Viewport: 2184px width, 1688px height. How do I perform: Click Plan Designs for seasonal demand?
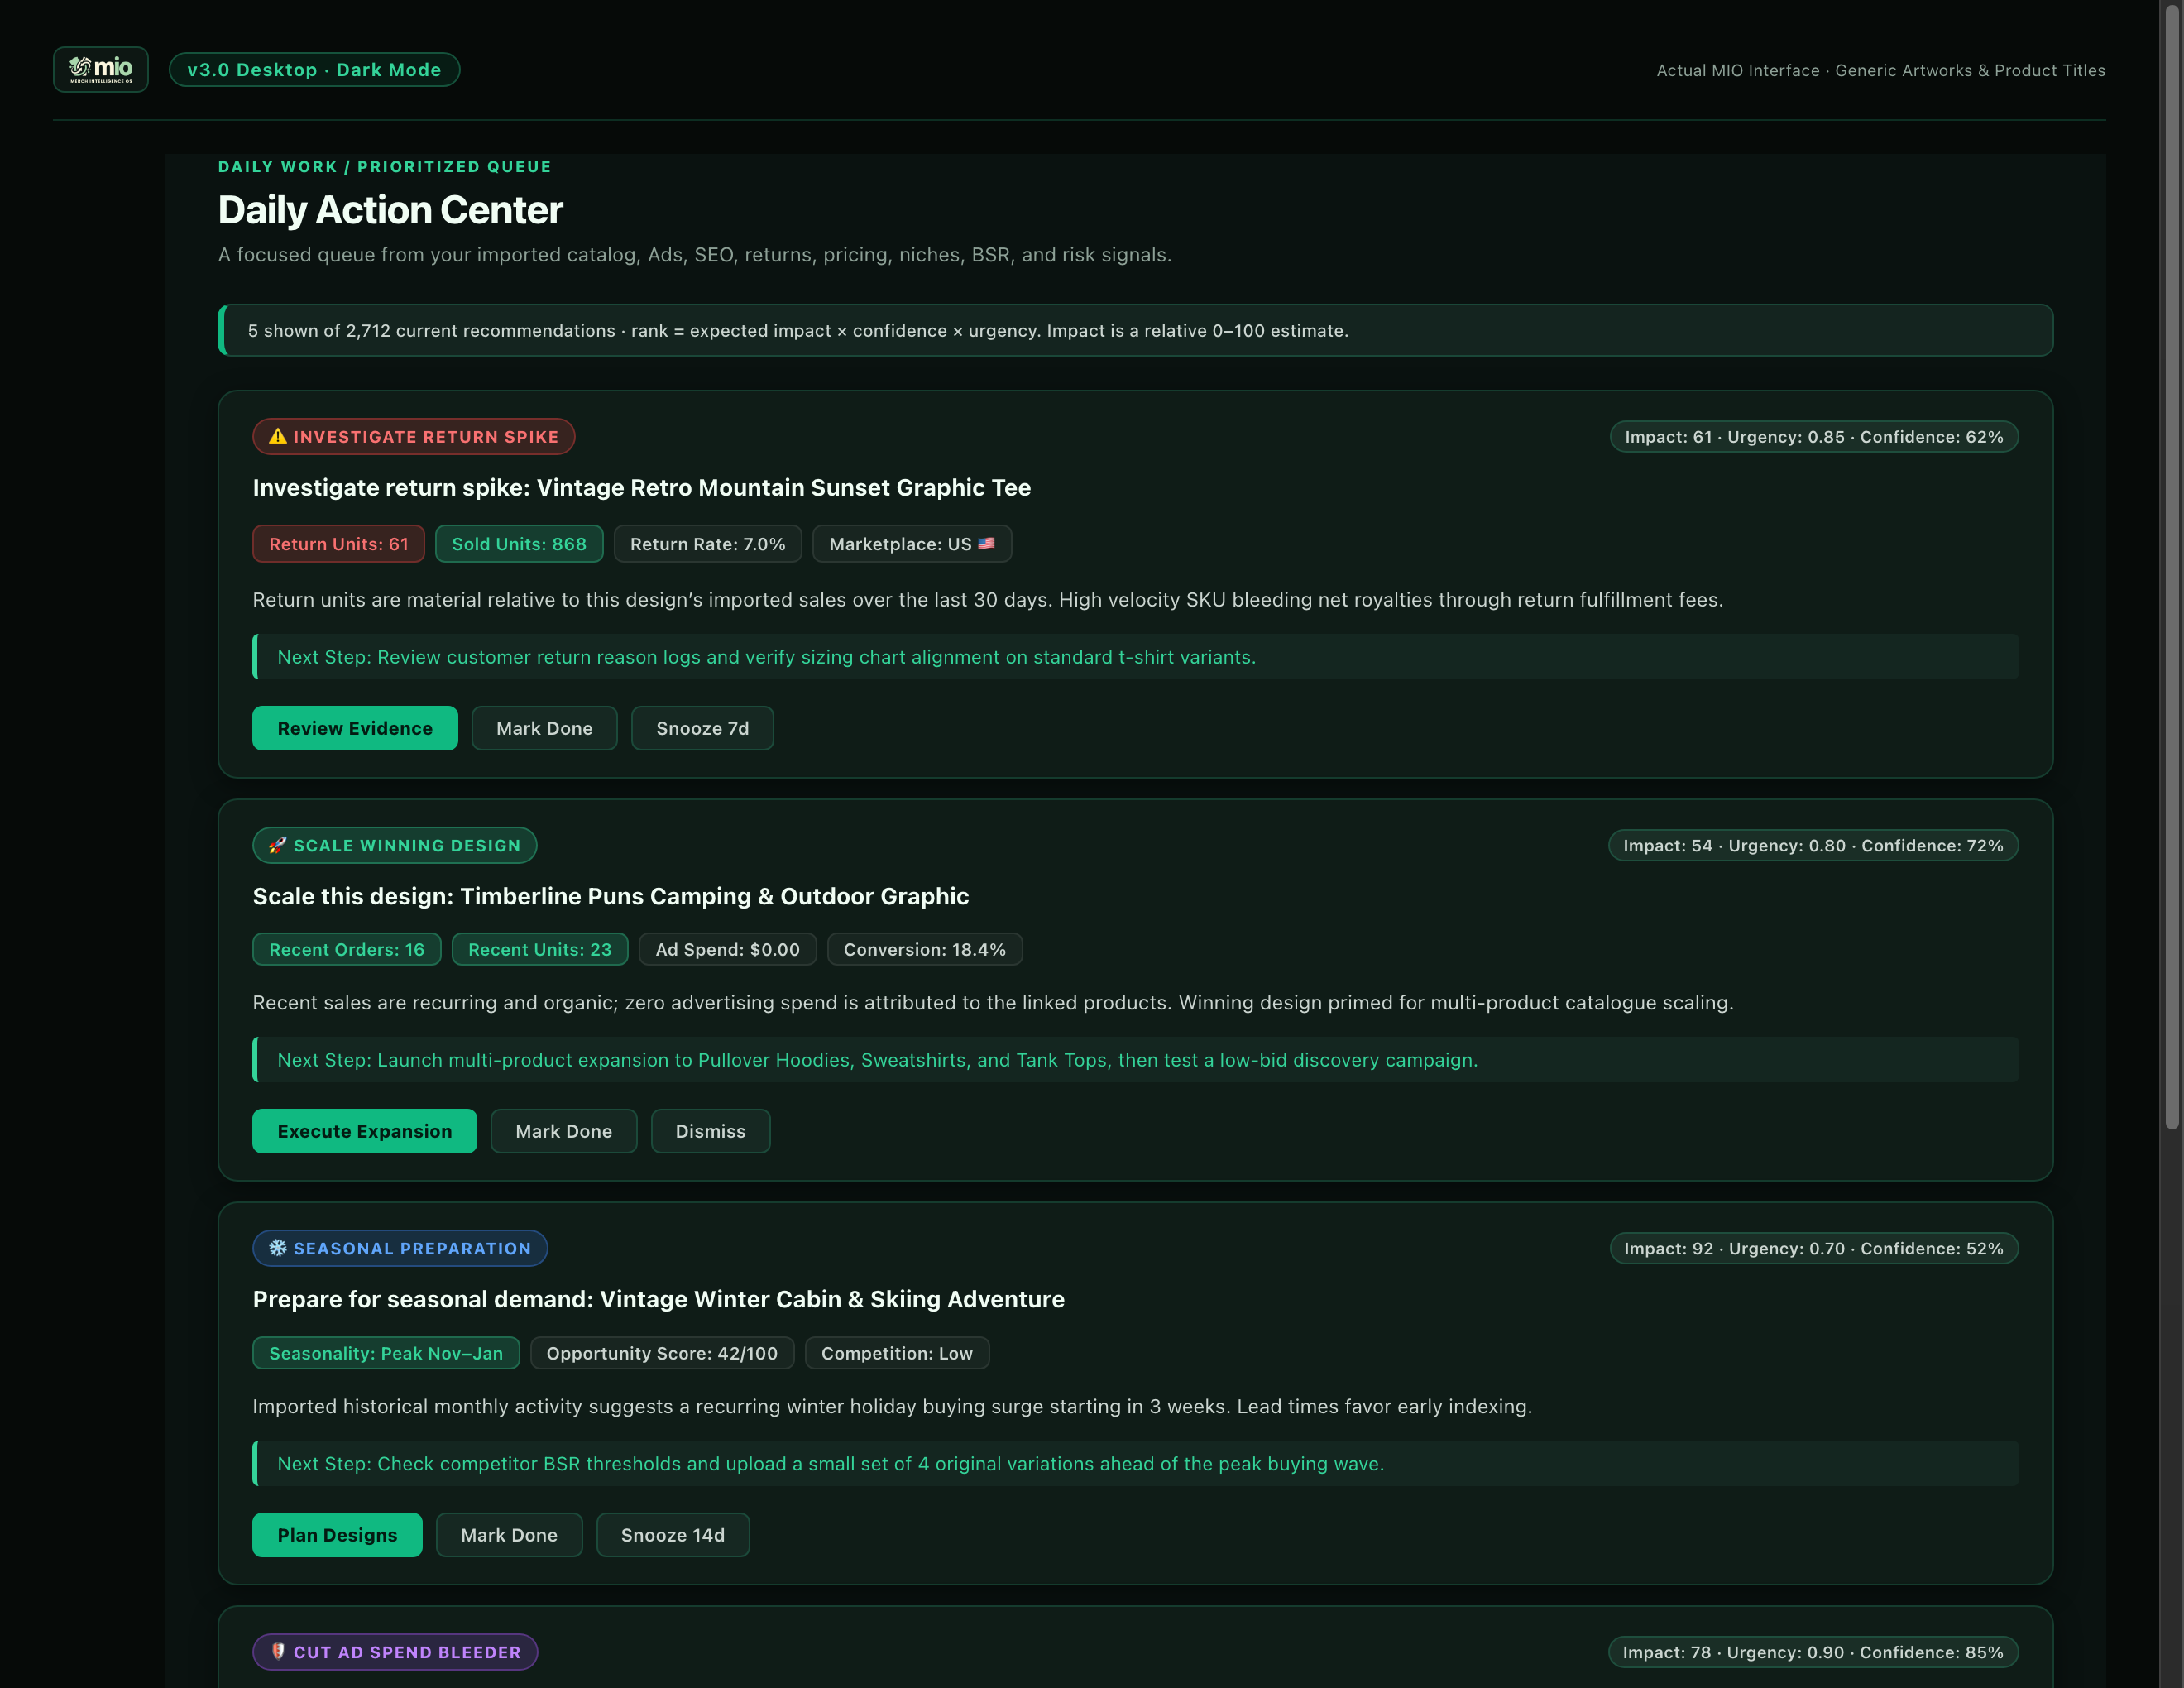click(x=337, y=1535)
